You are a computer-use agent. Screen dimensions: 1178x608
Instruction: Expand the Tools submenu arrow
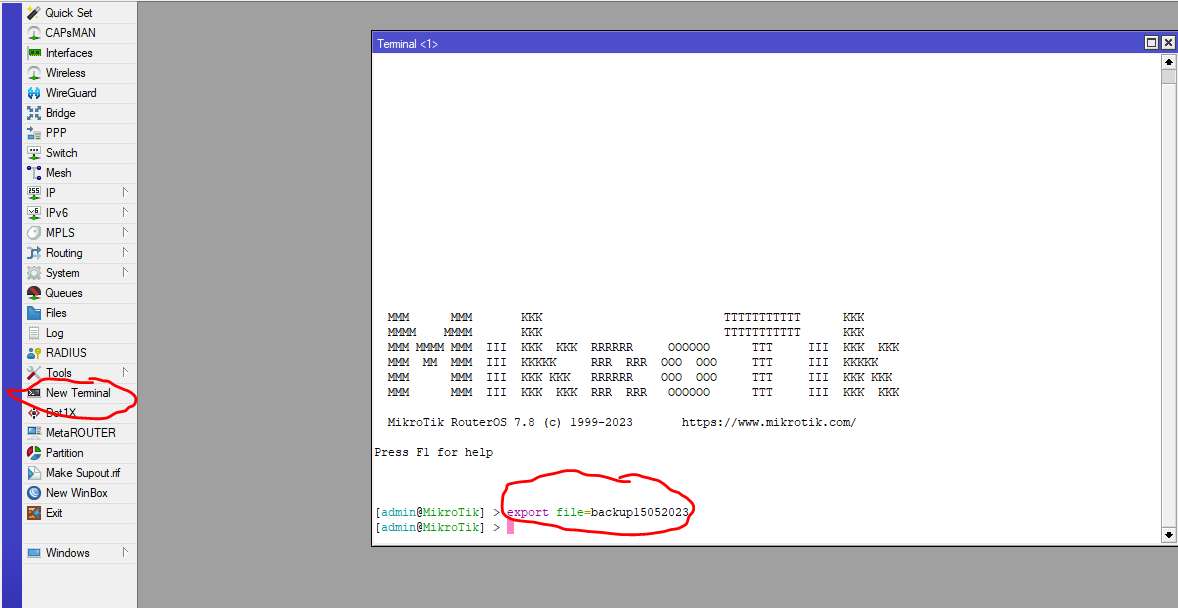coord(125,372)
